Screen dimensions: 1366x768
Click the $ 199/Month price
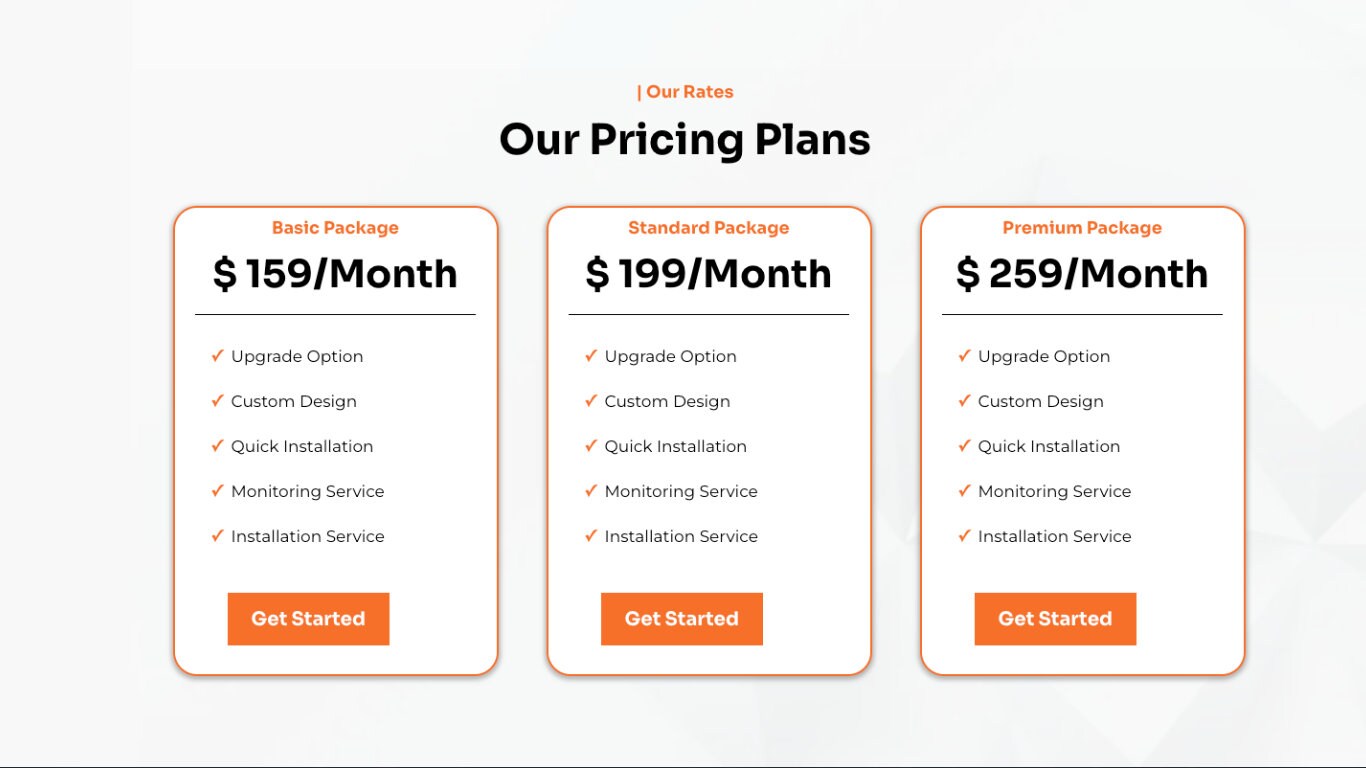(x=708, y=274)
